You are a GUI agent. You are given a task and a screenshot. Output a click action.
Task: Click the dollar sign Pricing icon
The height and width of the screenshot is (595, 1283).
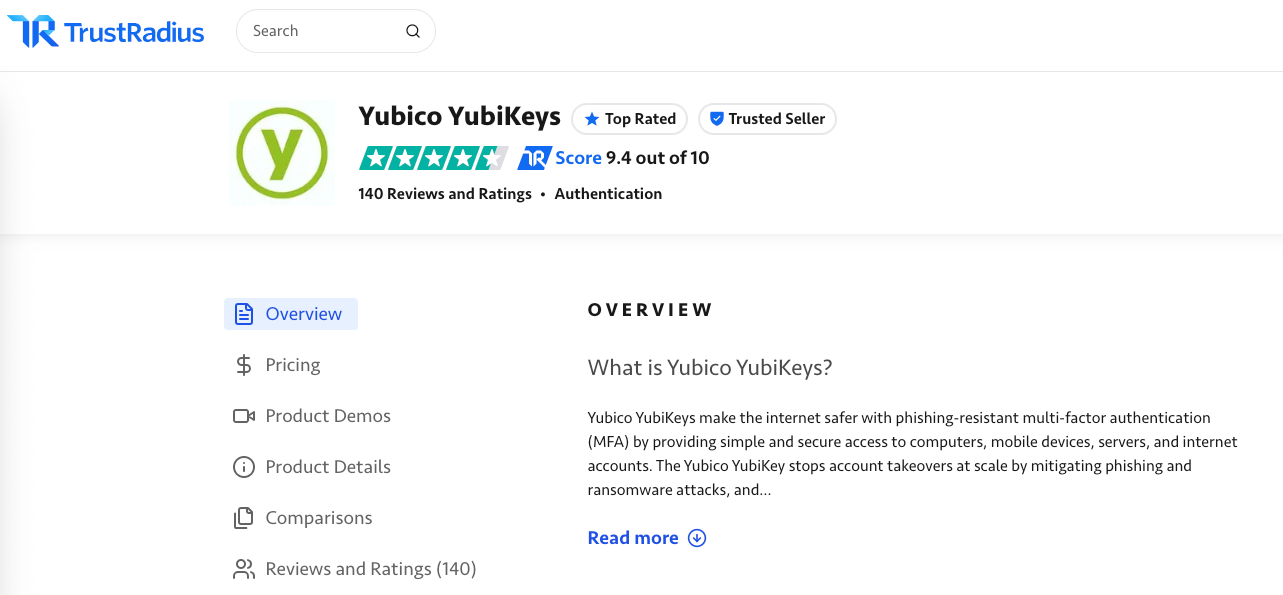click(x=243, y=365)
